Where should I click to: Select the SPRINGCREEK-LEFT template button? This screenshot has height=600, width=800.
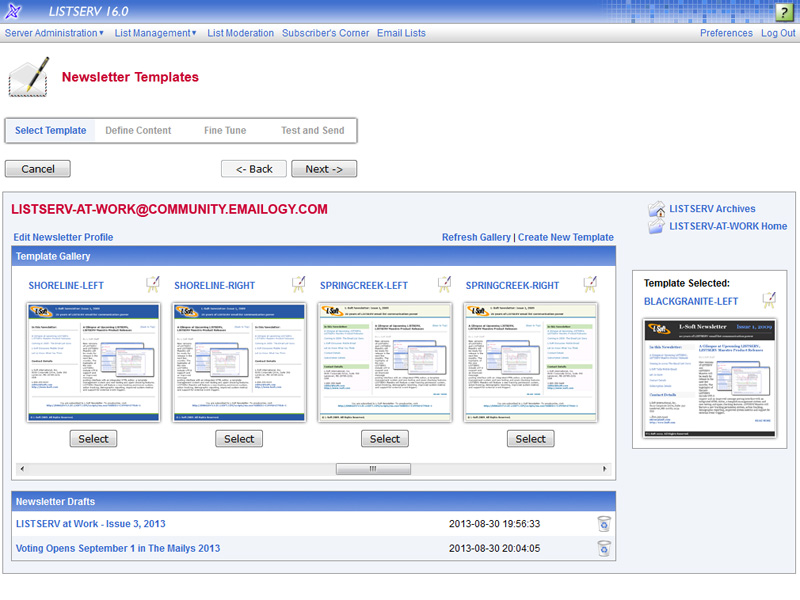[x=385, y=439]
